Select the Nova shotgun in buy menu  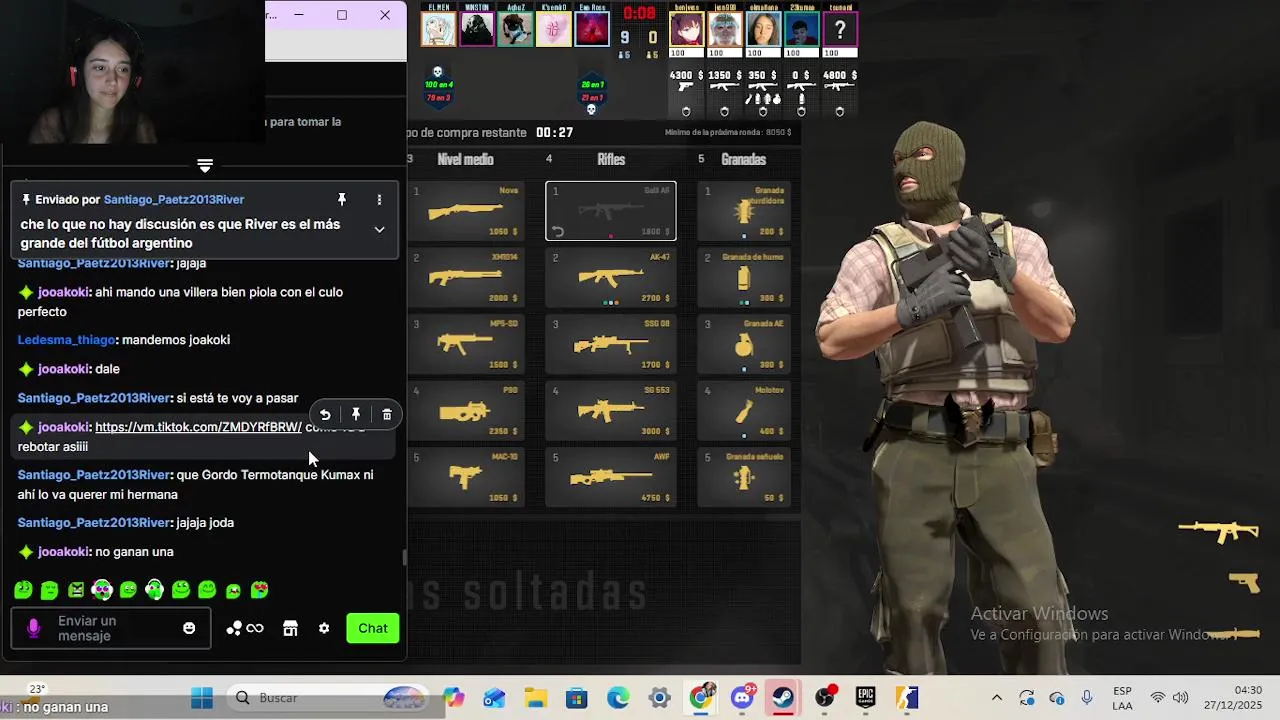click(x=466, y=211)
